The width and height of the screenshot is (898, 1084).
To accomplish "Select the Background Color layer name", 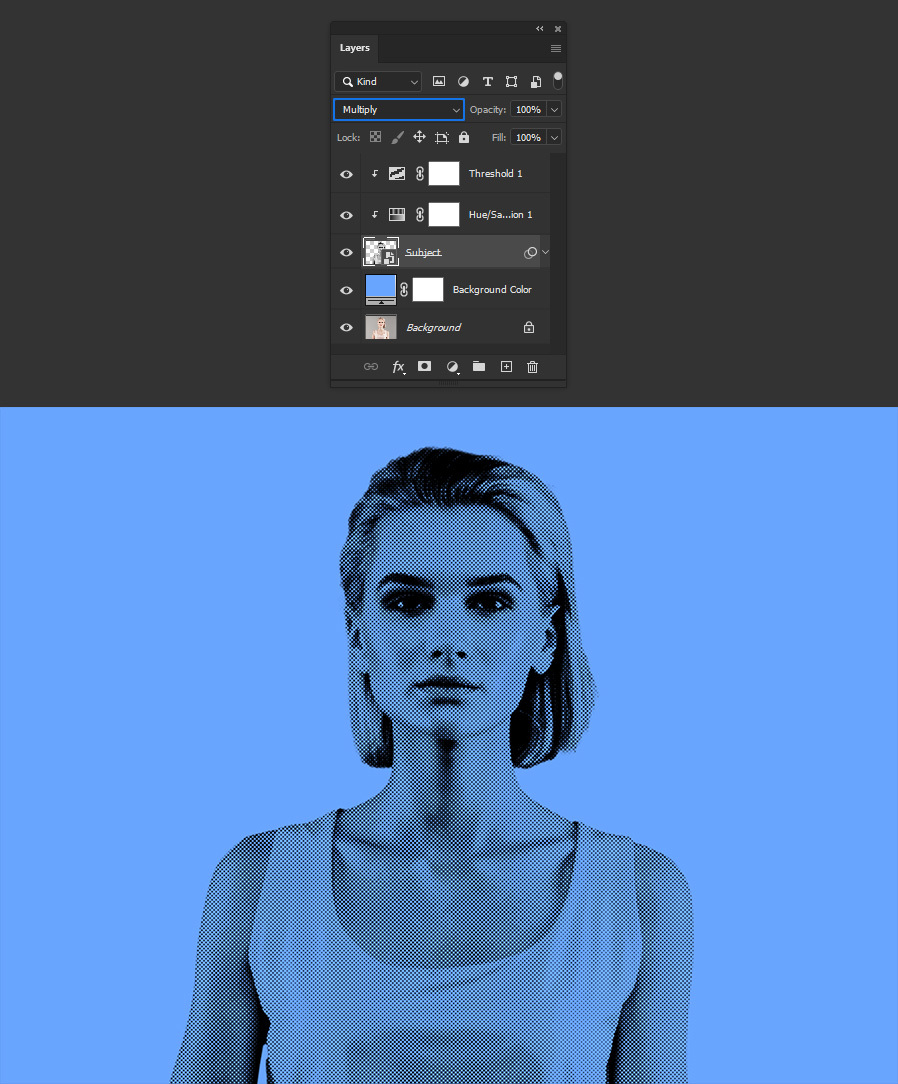I will [x=492, y=290].
